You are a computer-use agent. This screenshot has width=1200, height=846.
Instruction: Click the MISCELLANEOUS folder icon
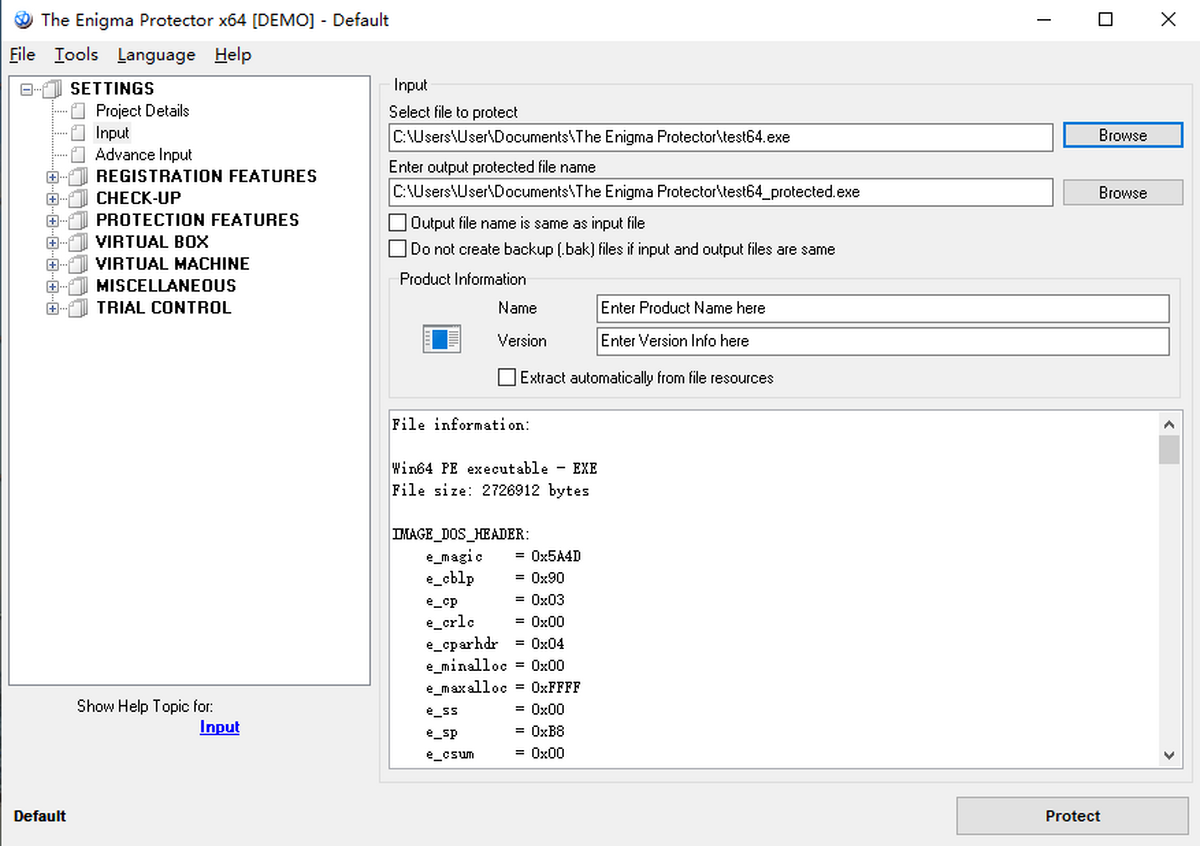[78, 287]
